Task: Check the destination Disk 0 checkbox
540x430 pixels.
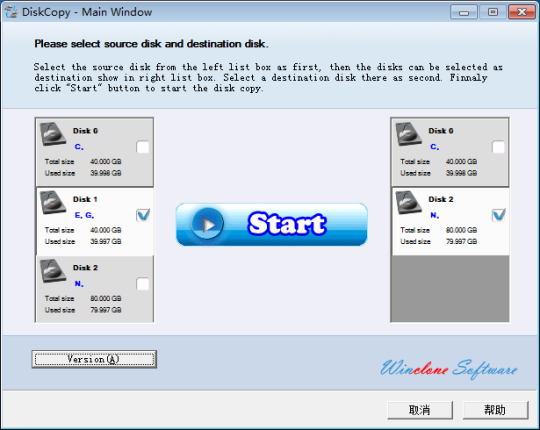Action: (x=498, y=147)
